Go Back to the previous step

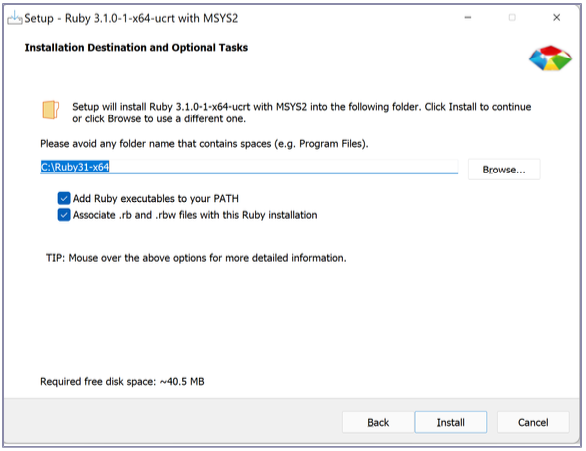coord(378,422)
